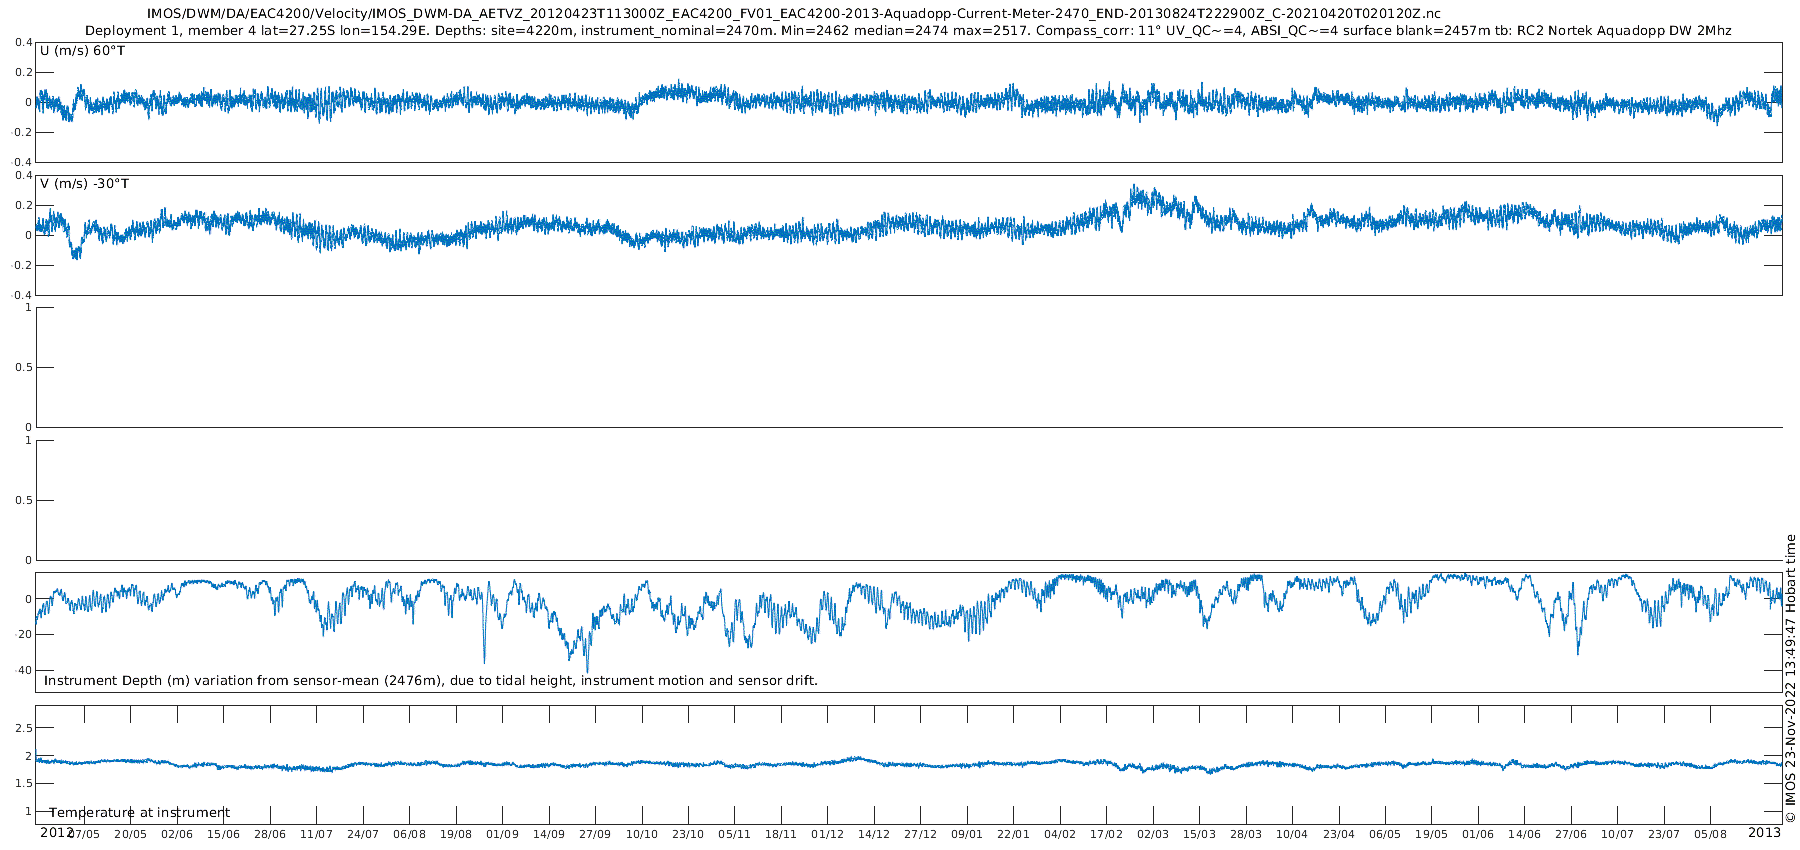Viewport: 1800px width, 850px height.
Task: Select the '02/03' date tick label
Action: pos(1153,834)
